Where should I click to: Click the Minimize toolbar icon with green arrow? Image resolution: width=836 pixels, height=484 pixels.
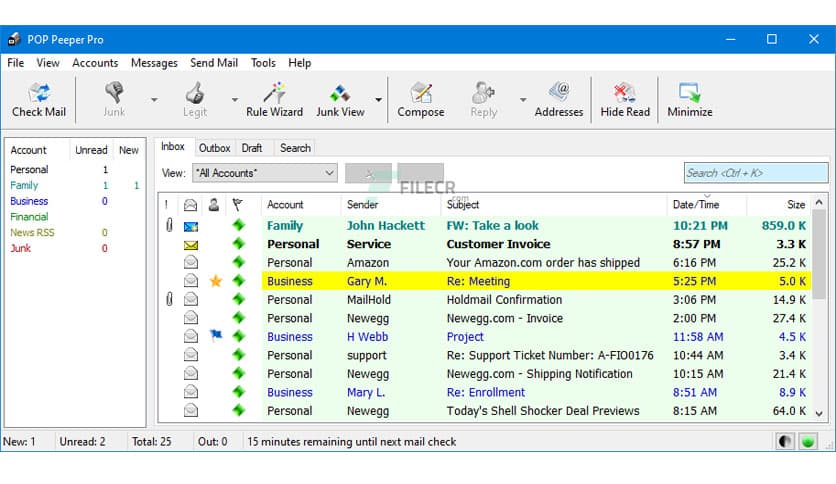(x=689, y=93)
